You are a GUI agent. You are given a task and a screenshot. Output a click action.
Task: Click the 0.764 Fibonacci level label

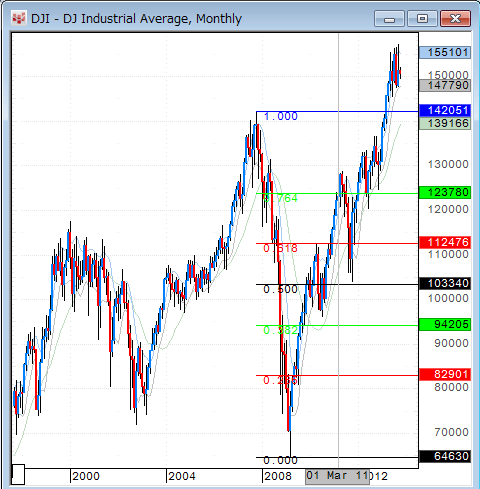coord(280,198)
